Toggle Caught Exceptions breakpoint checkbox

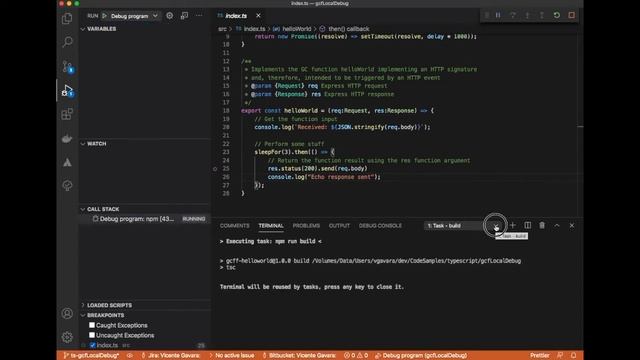tap(92, 325)
